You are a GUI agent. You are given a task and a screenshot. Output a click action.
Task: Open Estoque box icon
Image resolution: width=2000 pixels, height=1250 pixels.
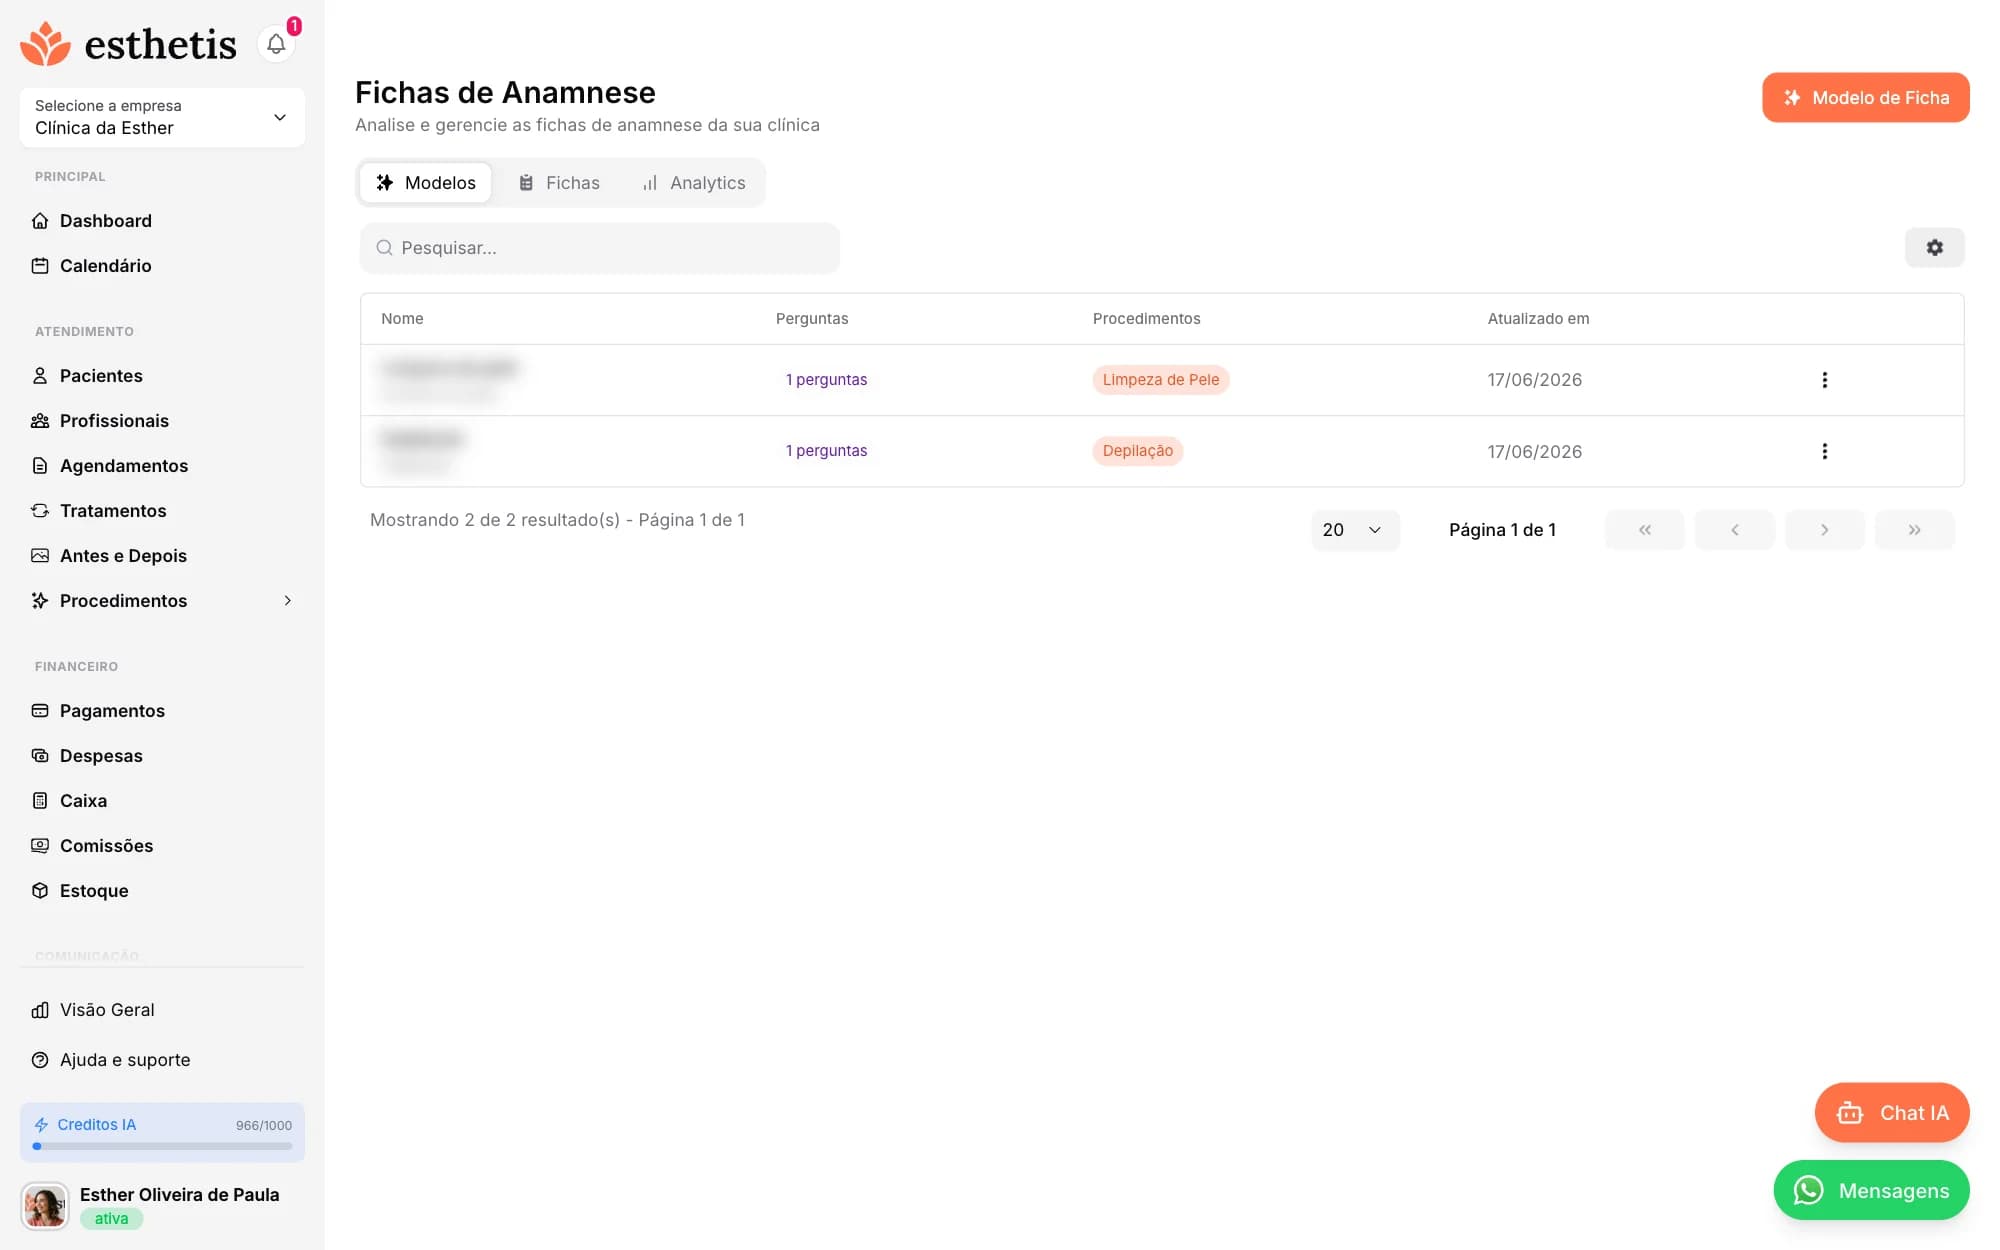coord(40,891)
